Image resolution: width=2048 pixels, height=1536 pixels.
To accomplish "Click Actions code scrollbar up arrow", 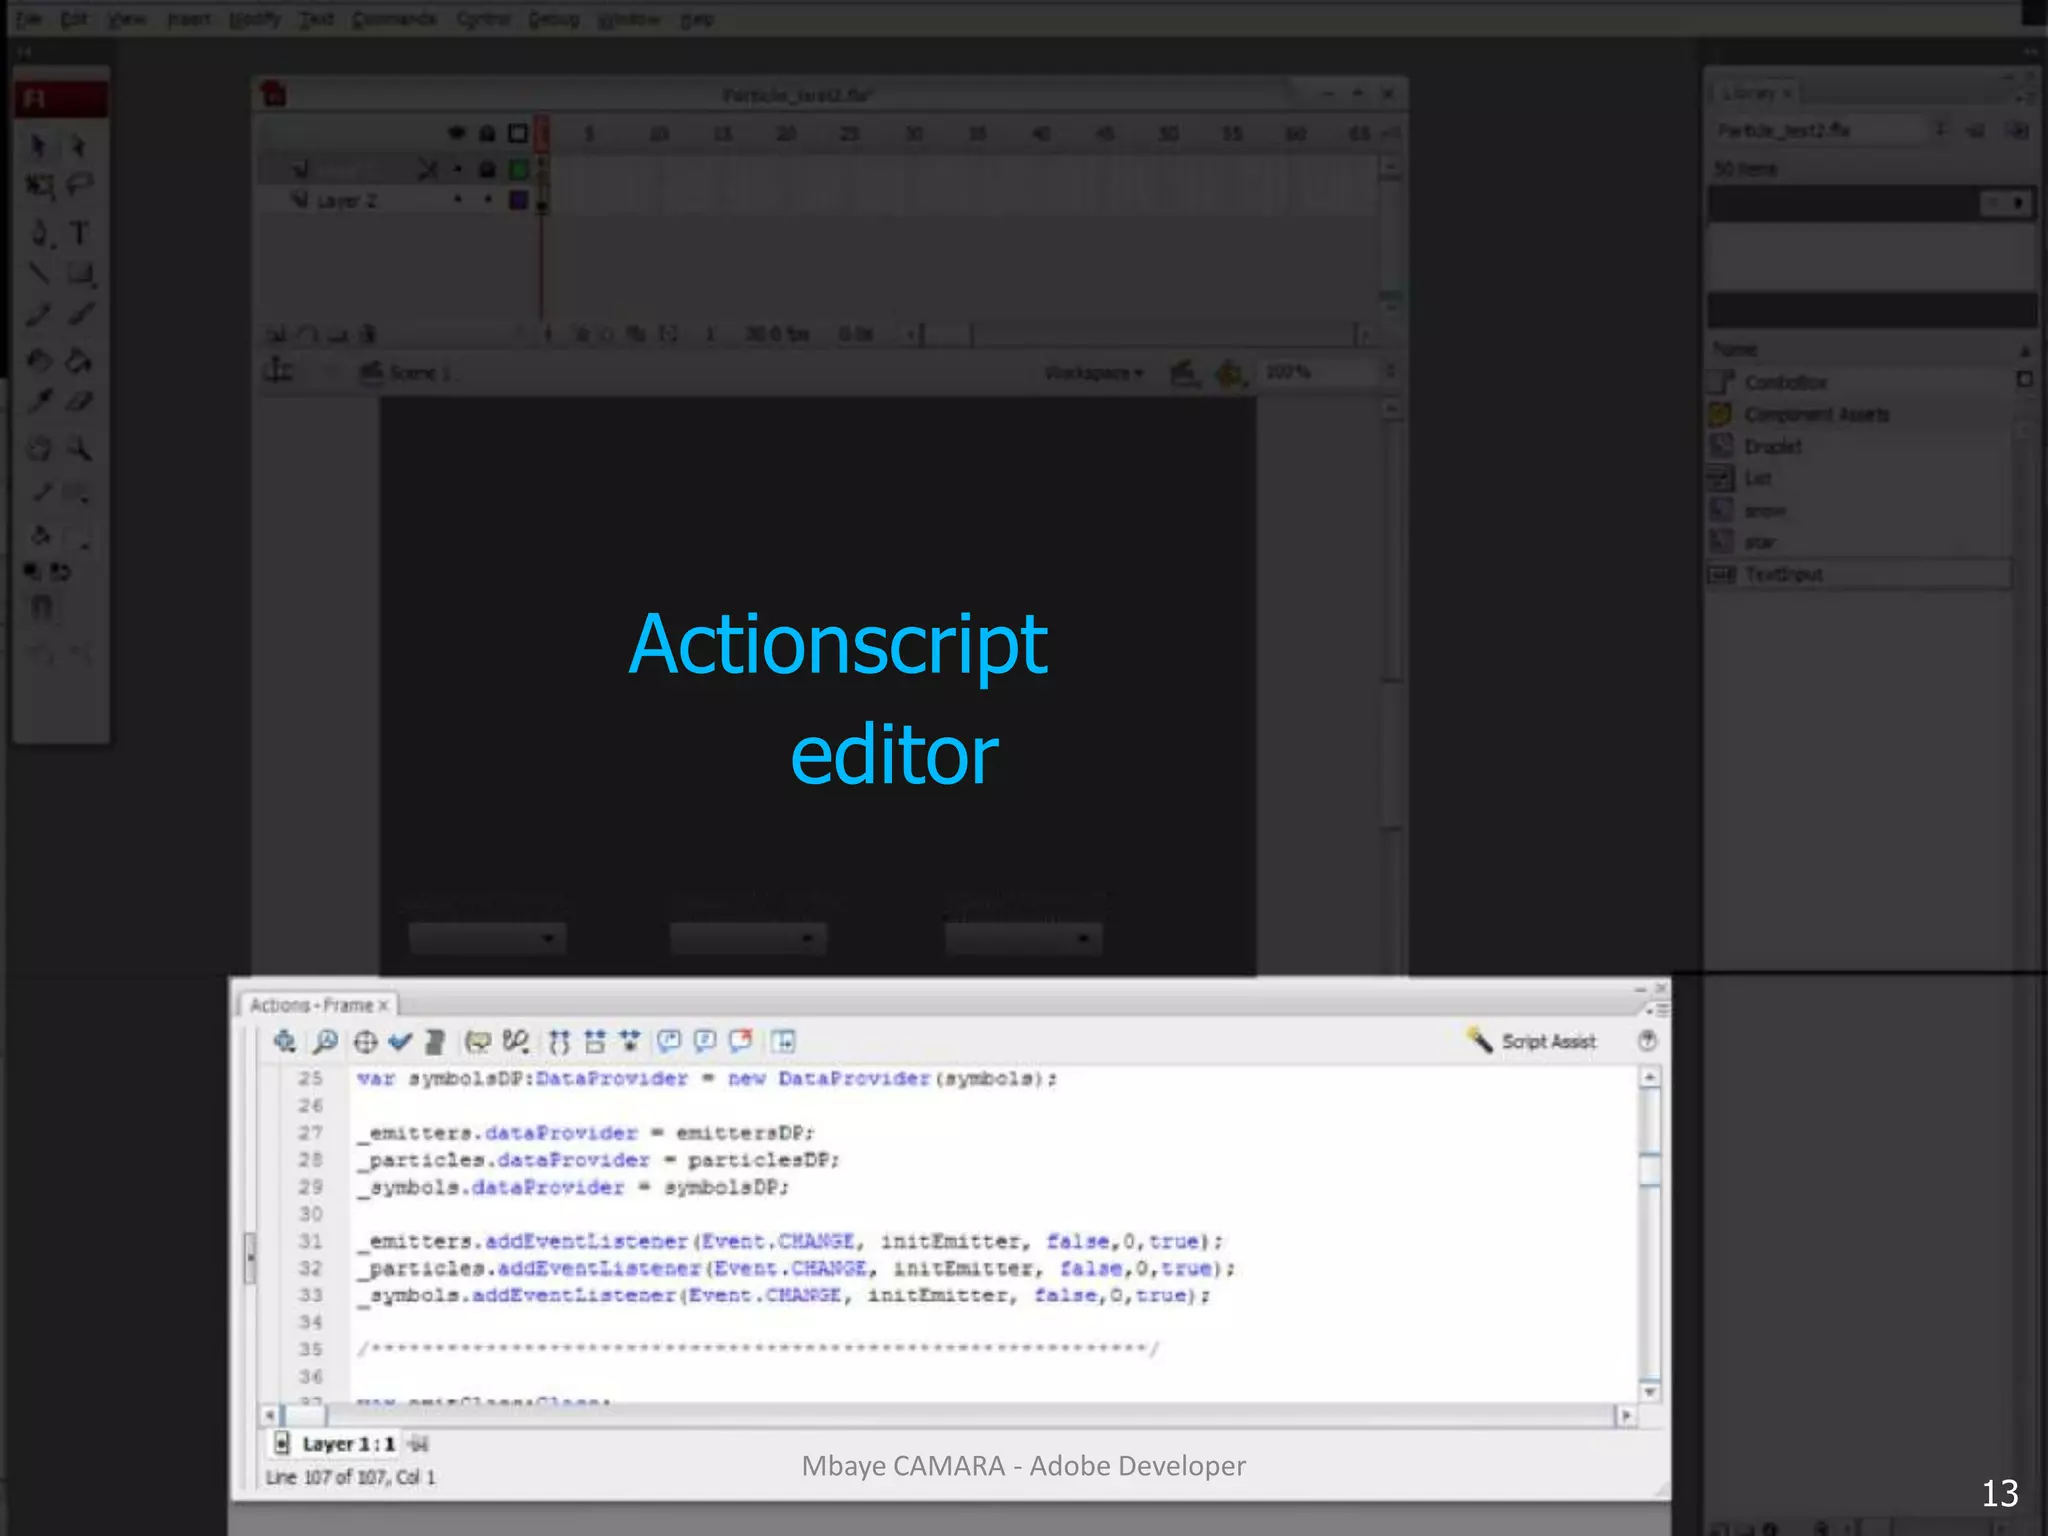I will (x=1650, y=1077).
